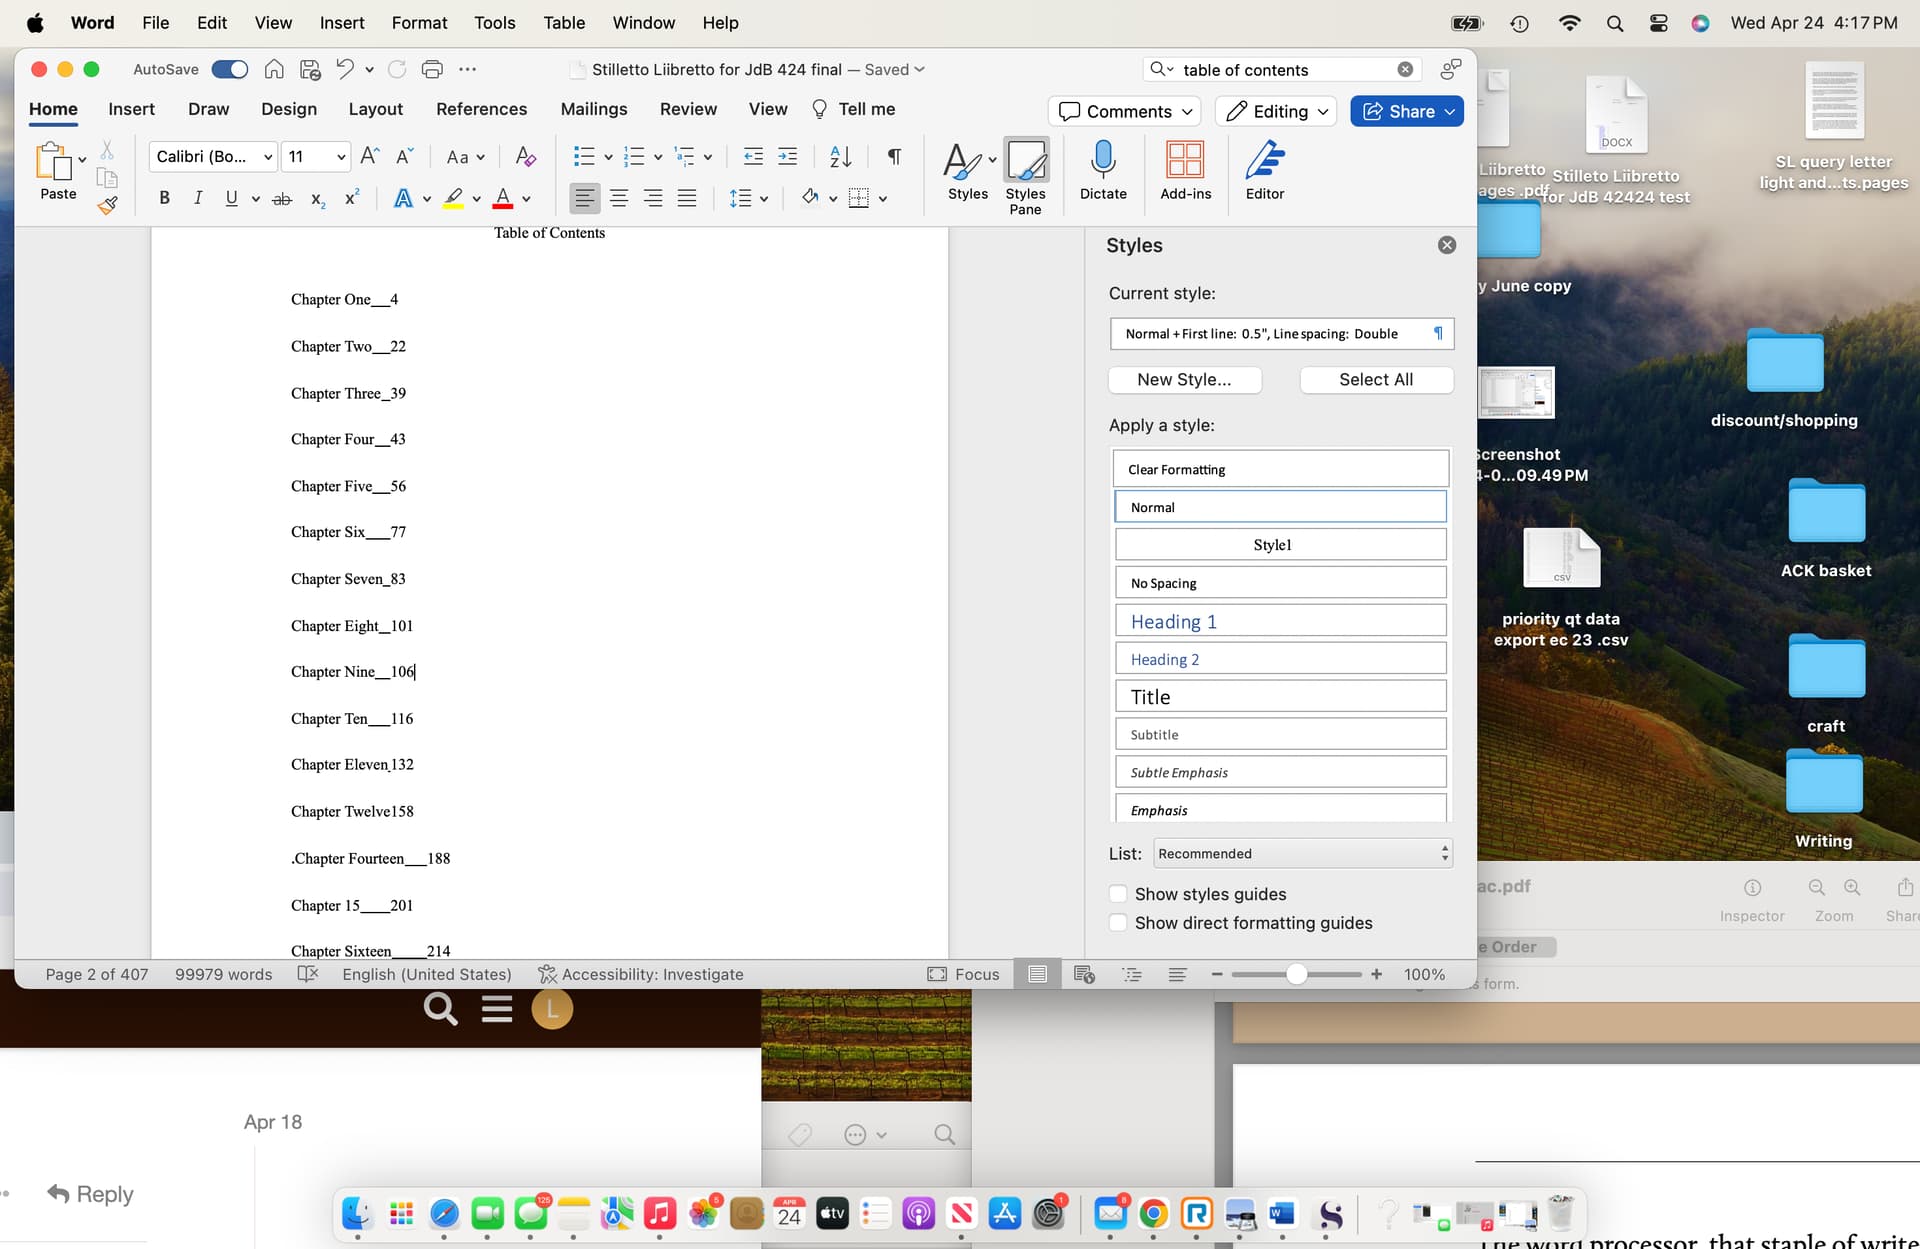Apply Clear Formatting in the style list

1280,469
